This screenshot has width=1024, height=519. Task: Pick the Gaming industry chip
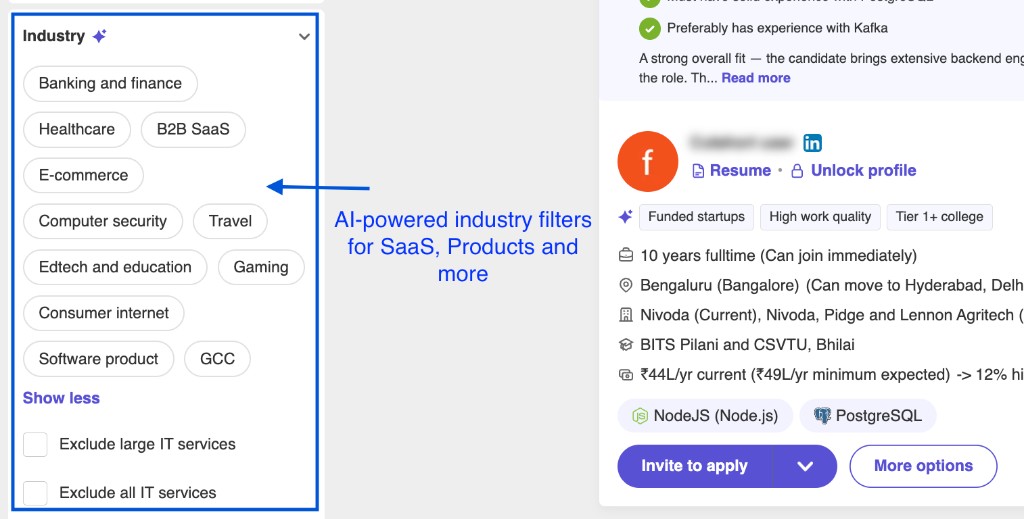pos(261,267)
